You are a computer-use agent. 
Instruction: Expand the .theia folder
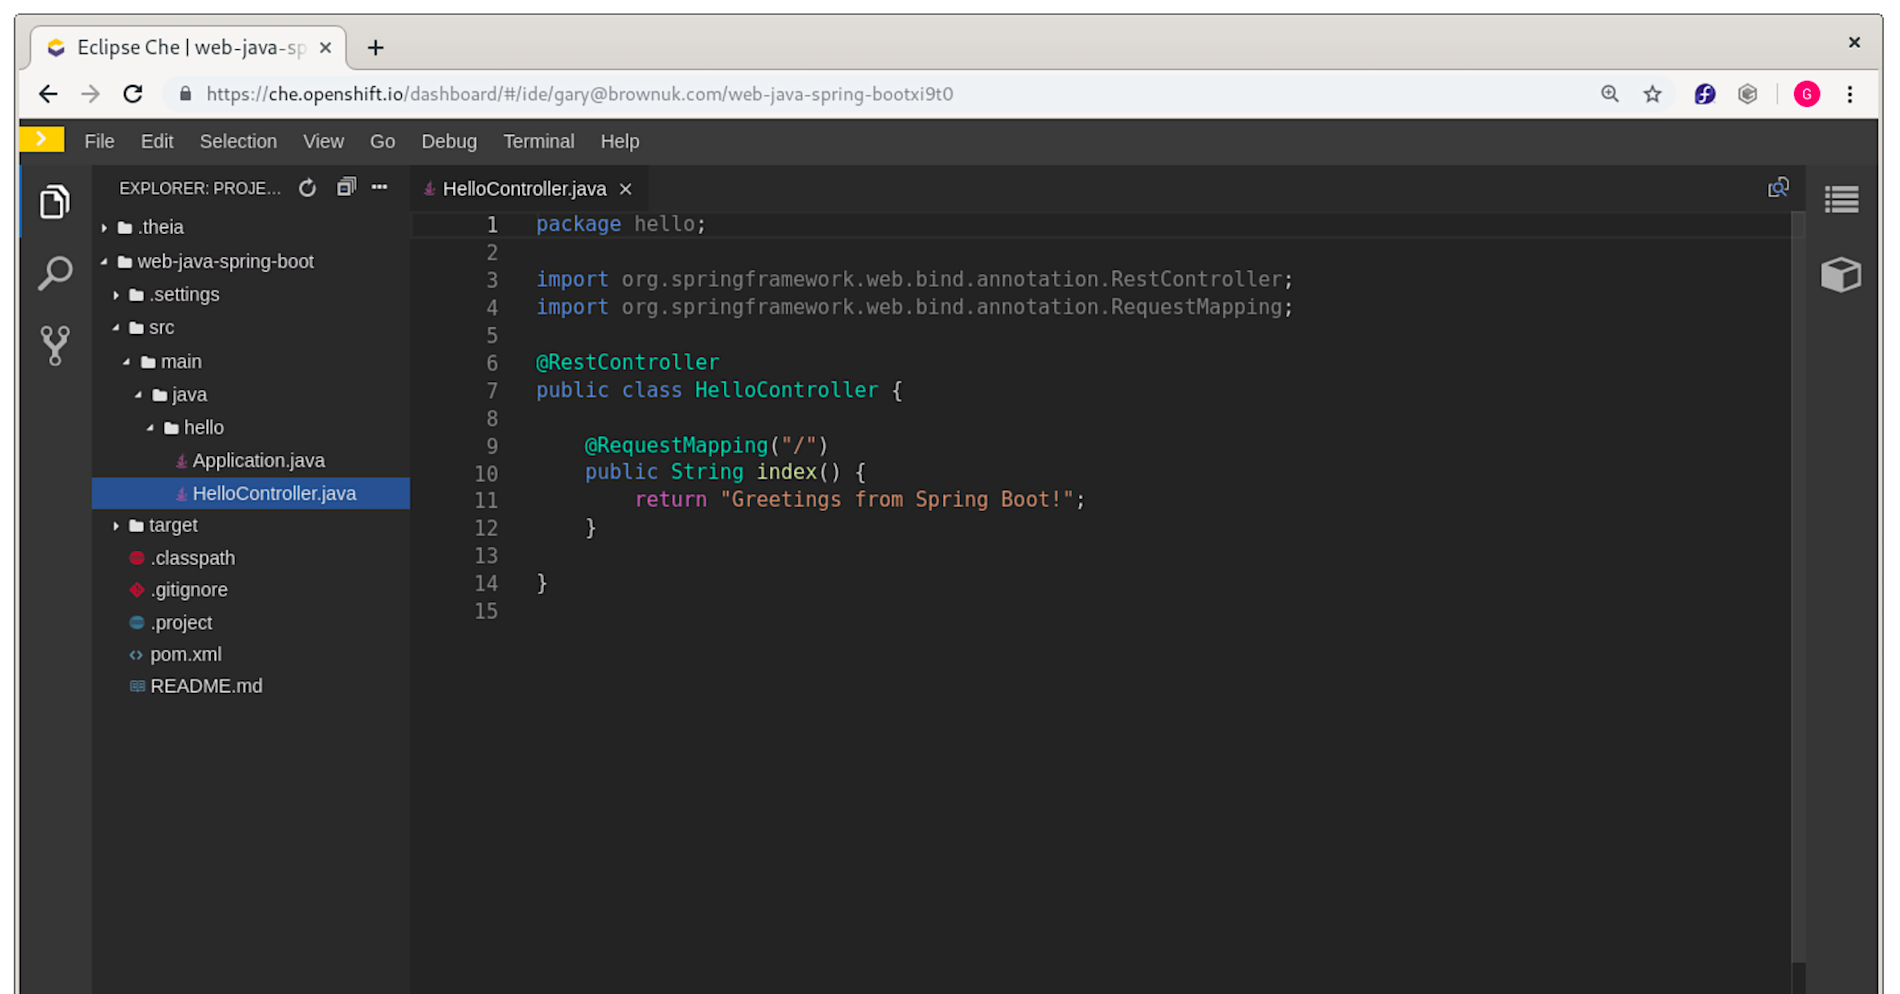105,228
